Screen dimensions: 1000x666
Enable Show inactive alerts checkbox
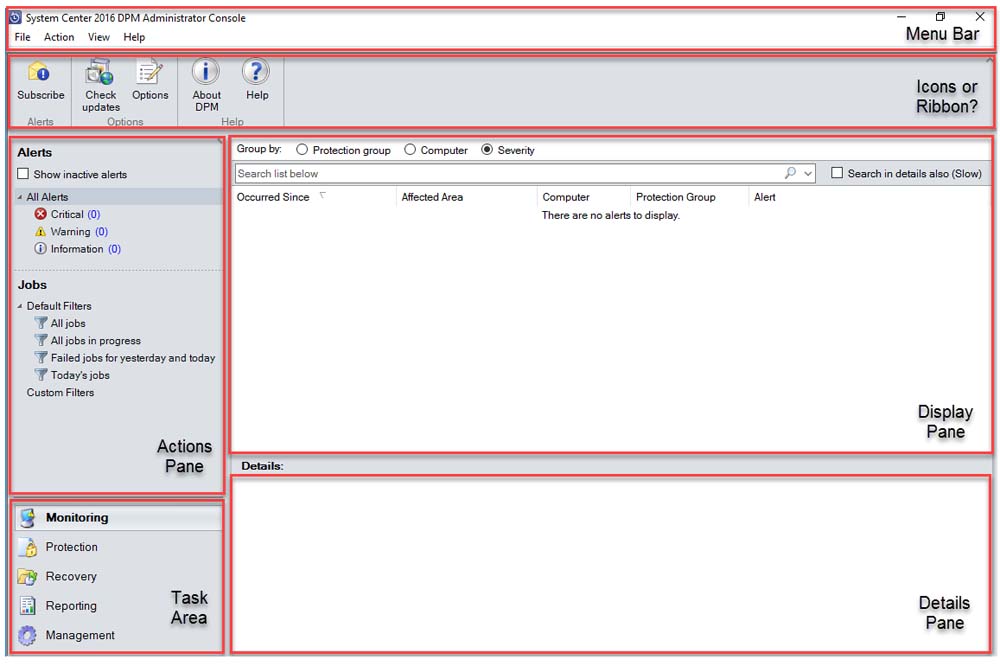click(23, 174)
